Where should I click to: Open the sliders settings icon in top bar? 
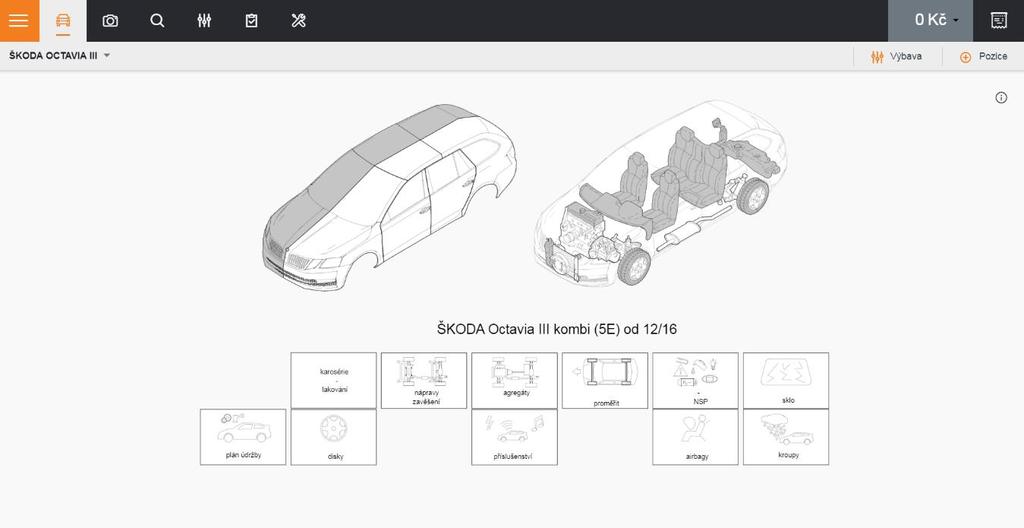(x=204, y=20)
